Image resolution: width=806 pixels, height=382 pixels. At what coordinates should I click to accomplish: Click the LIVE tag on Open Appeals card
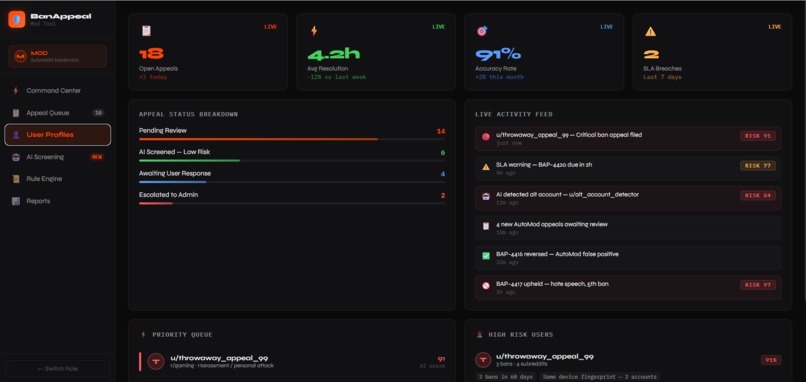click(270, 27)
